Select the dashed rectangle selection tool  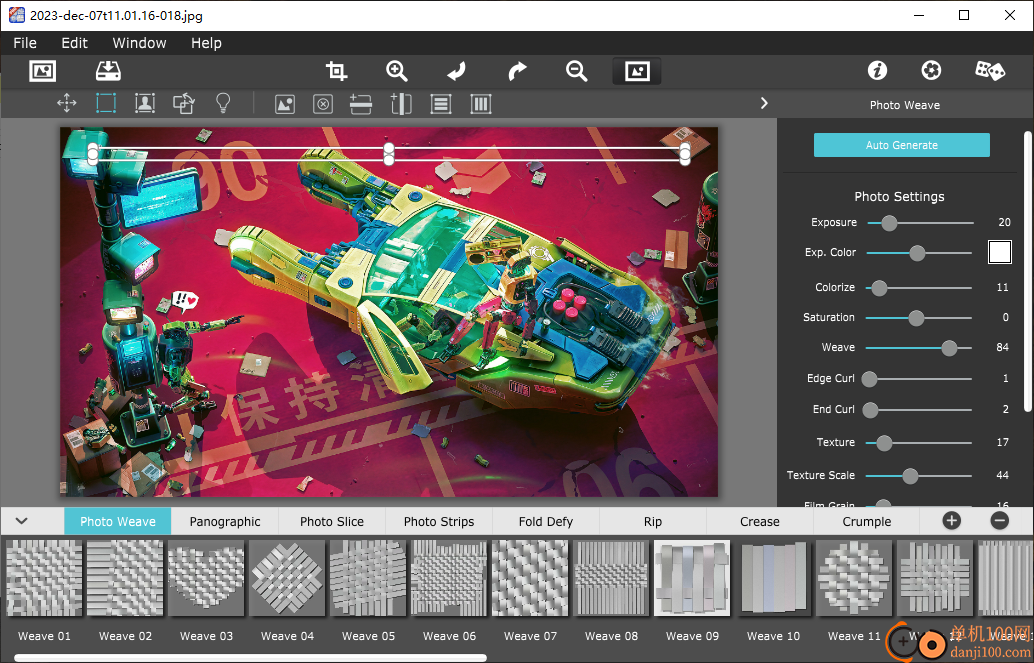tap(106, 104)
